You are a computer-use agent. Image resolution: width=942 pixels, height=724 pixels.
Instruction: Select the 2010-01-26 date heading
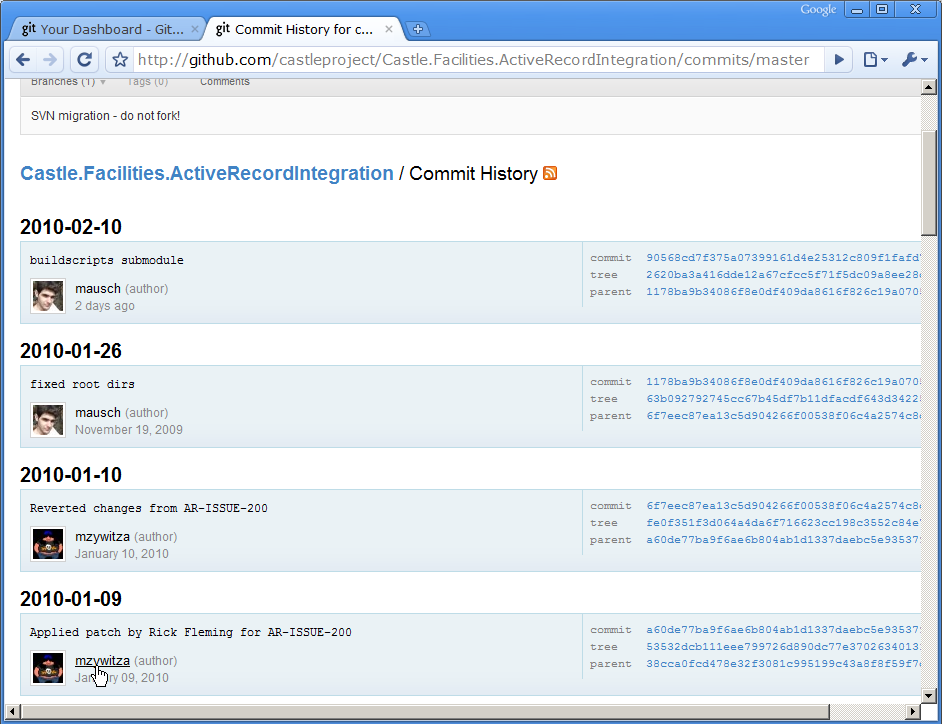(x=71, y=351)
